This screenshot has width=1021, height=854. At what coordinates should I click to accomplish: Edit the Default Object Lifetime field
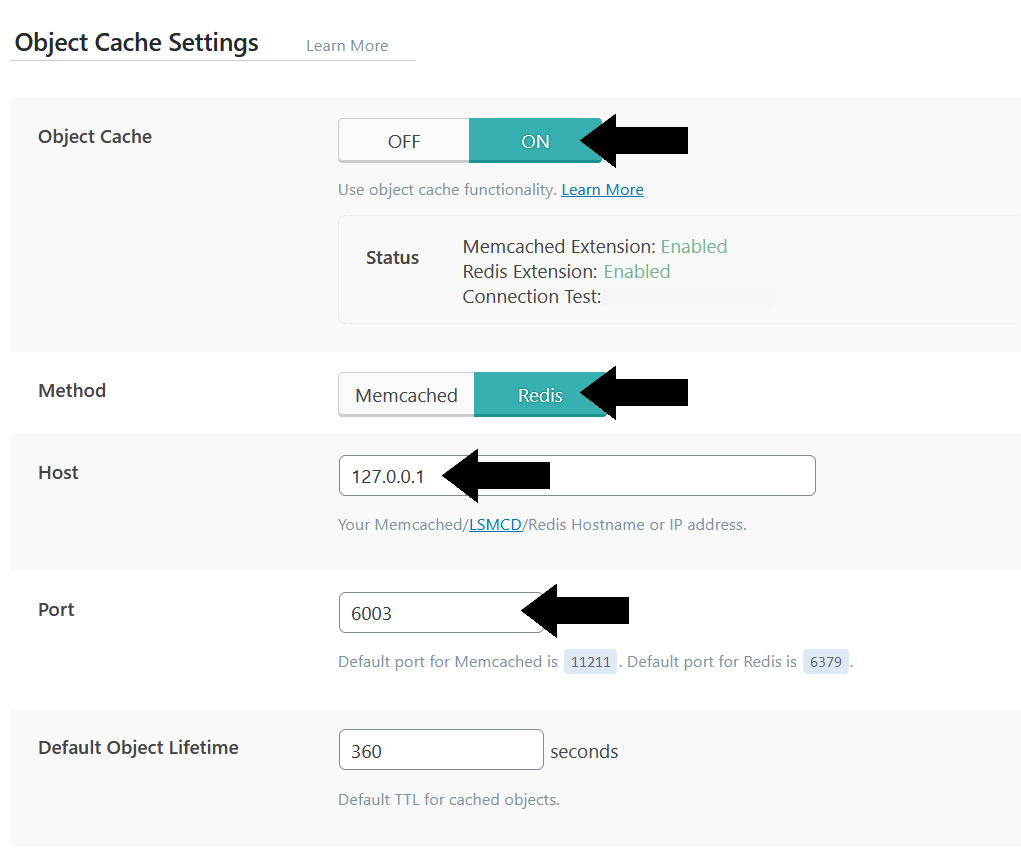click(441, 750)
